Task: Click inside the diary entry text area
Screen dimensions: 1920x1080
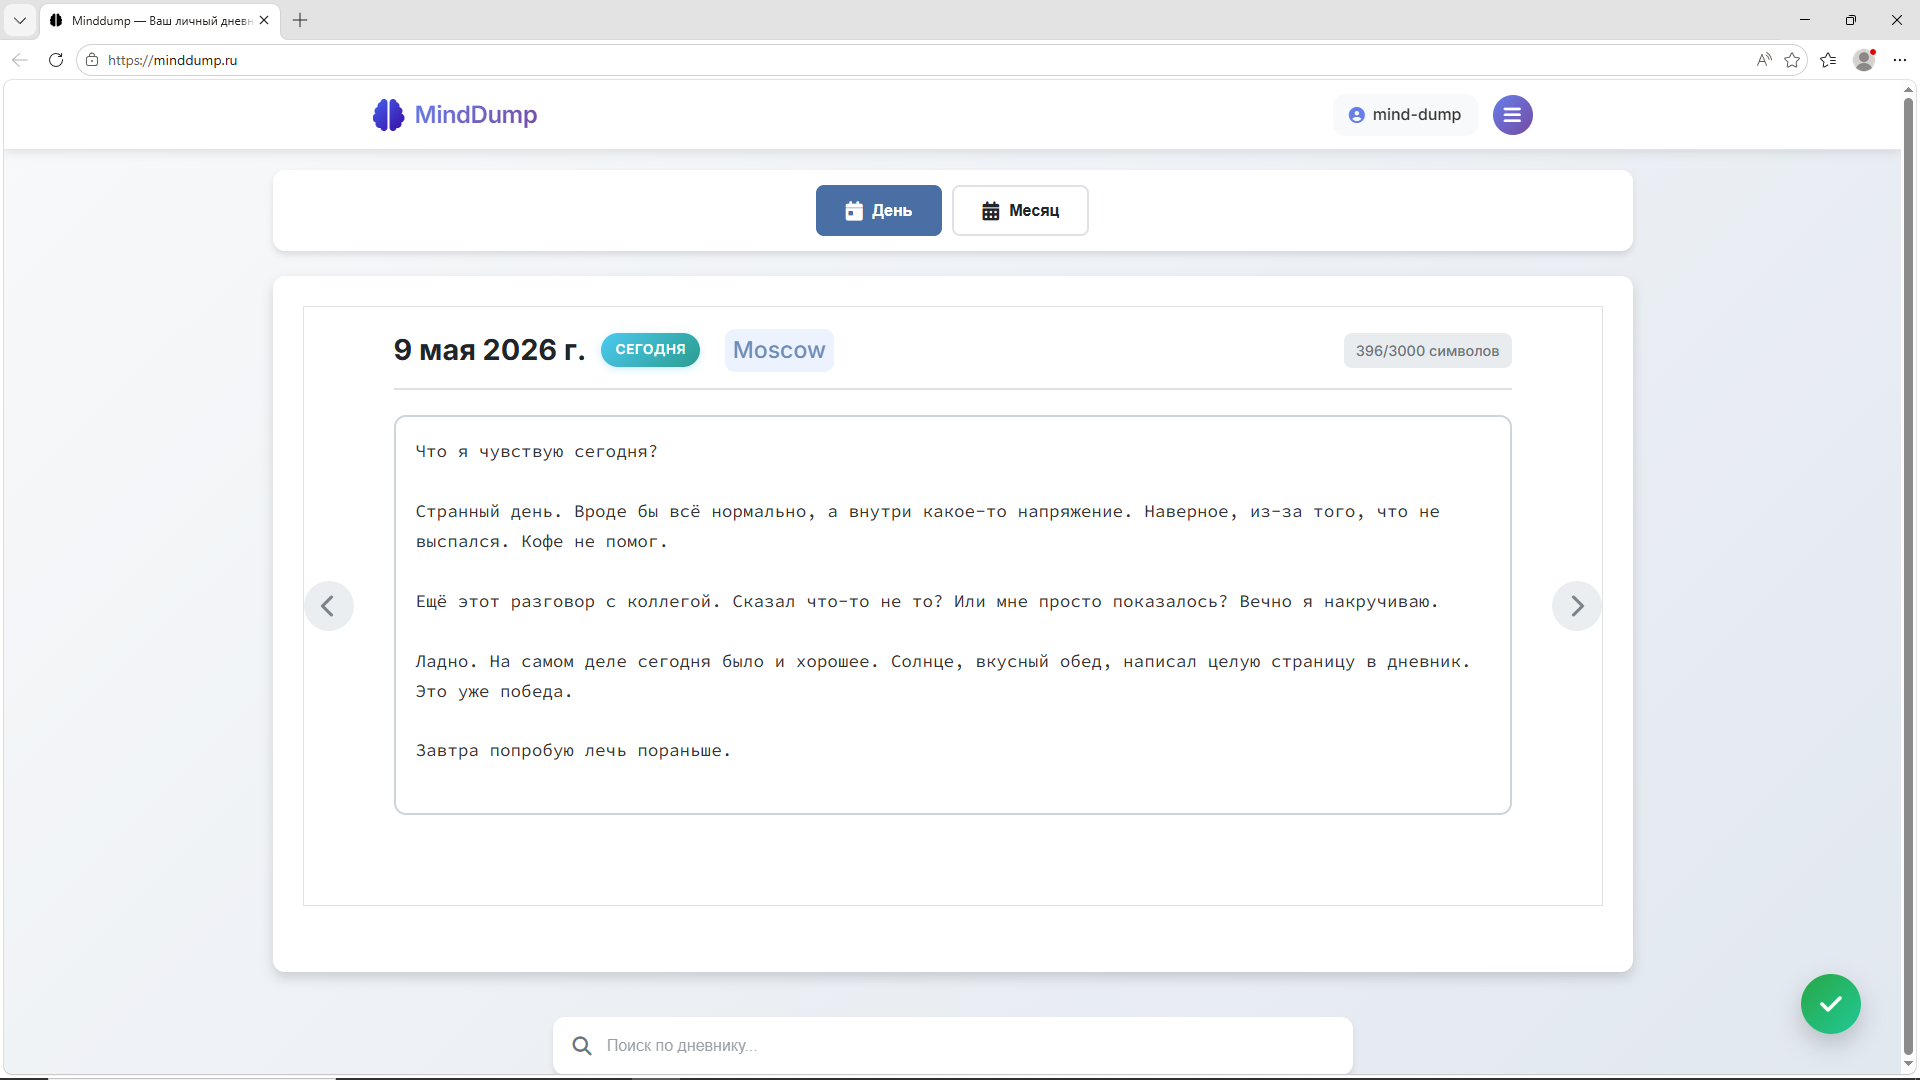Action: coord(953,615)
